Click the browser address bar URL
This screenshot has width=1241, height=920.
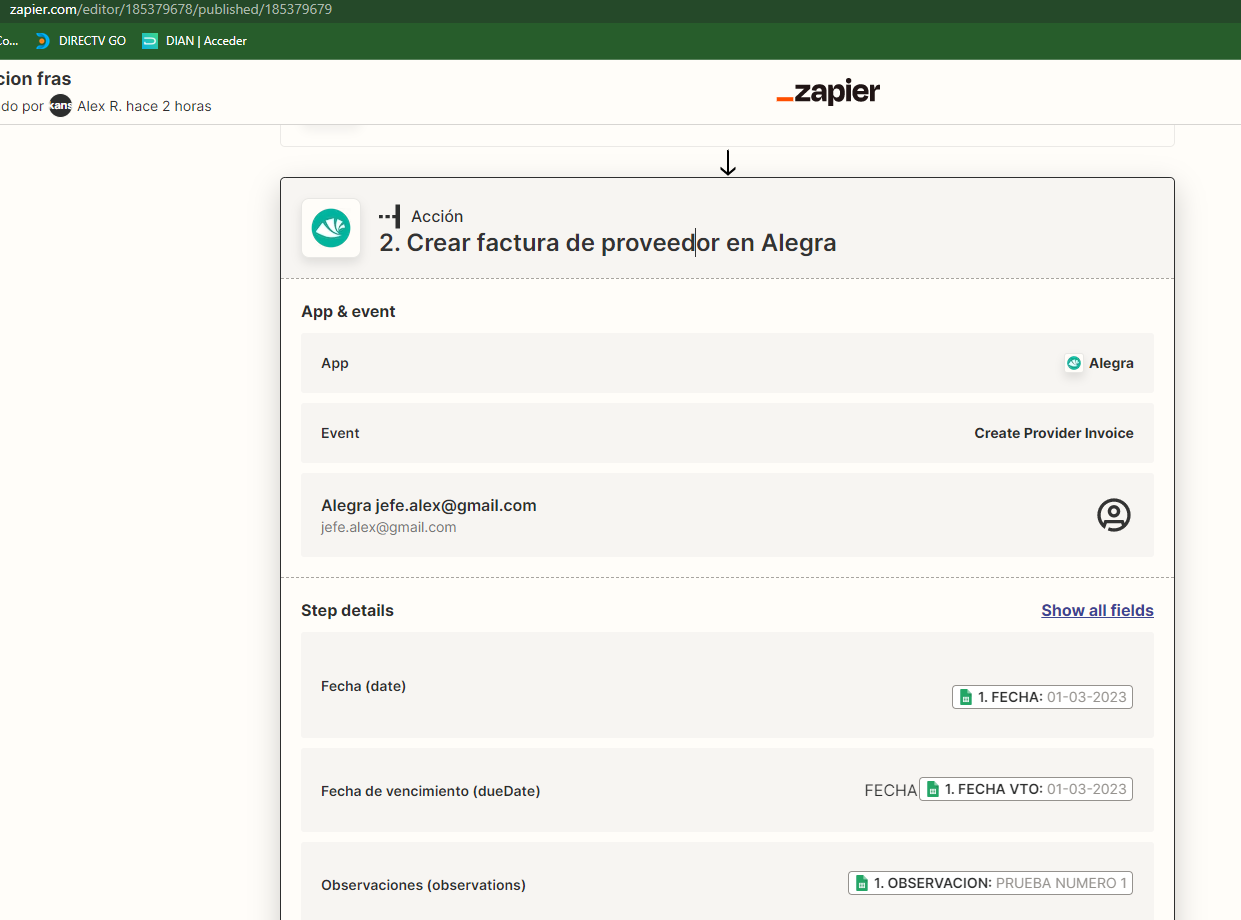coord(170,9)
